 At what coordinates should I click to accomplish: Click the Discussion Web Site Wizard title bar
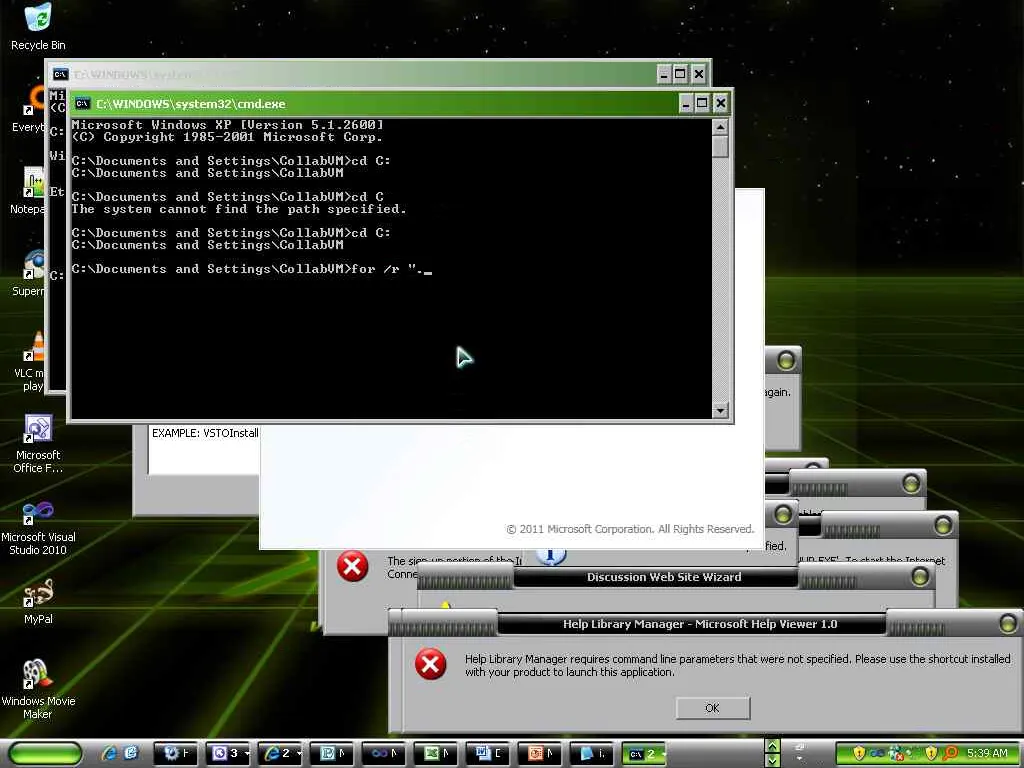click(664, 577)
